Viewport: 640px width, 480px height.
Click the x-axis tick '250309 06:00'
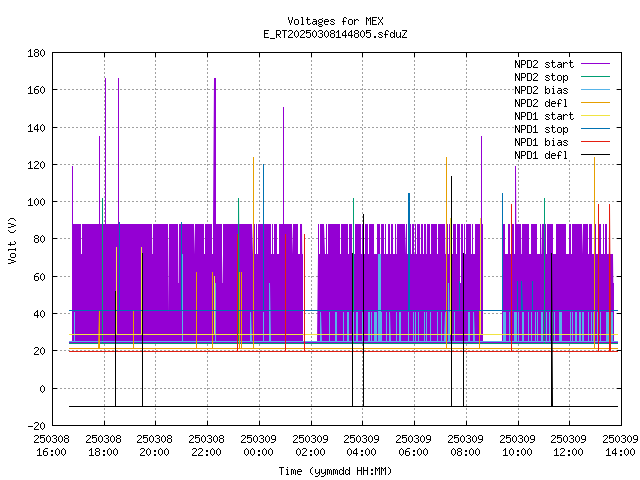(413, 445)
